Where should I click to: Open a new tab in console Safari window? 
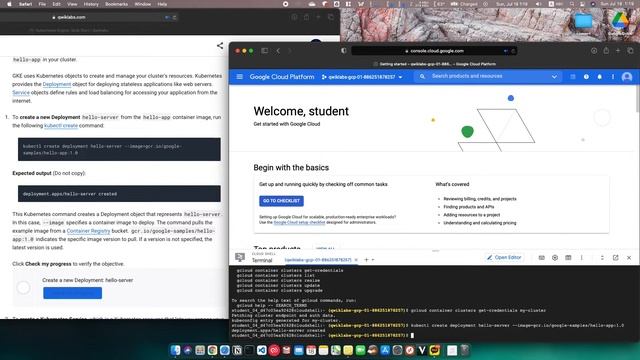click(618, 51)
